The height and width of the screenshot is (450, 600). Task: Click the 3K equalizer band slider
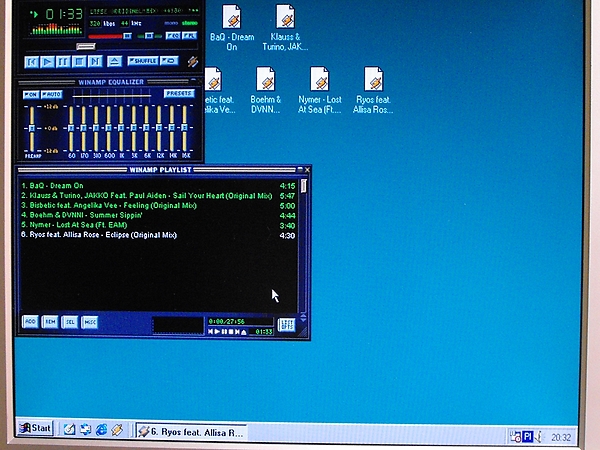click(x=134, y=128)
